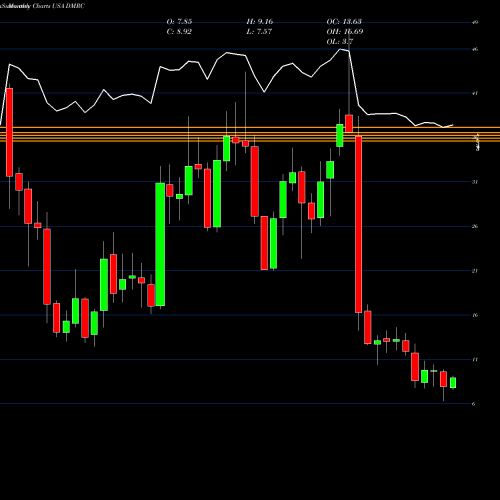500x500 pixels.
Task: Click the "OH: 16.69" value
Action: tap(345, 32)
